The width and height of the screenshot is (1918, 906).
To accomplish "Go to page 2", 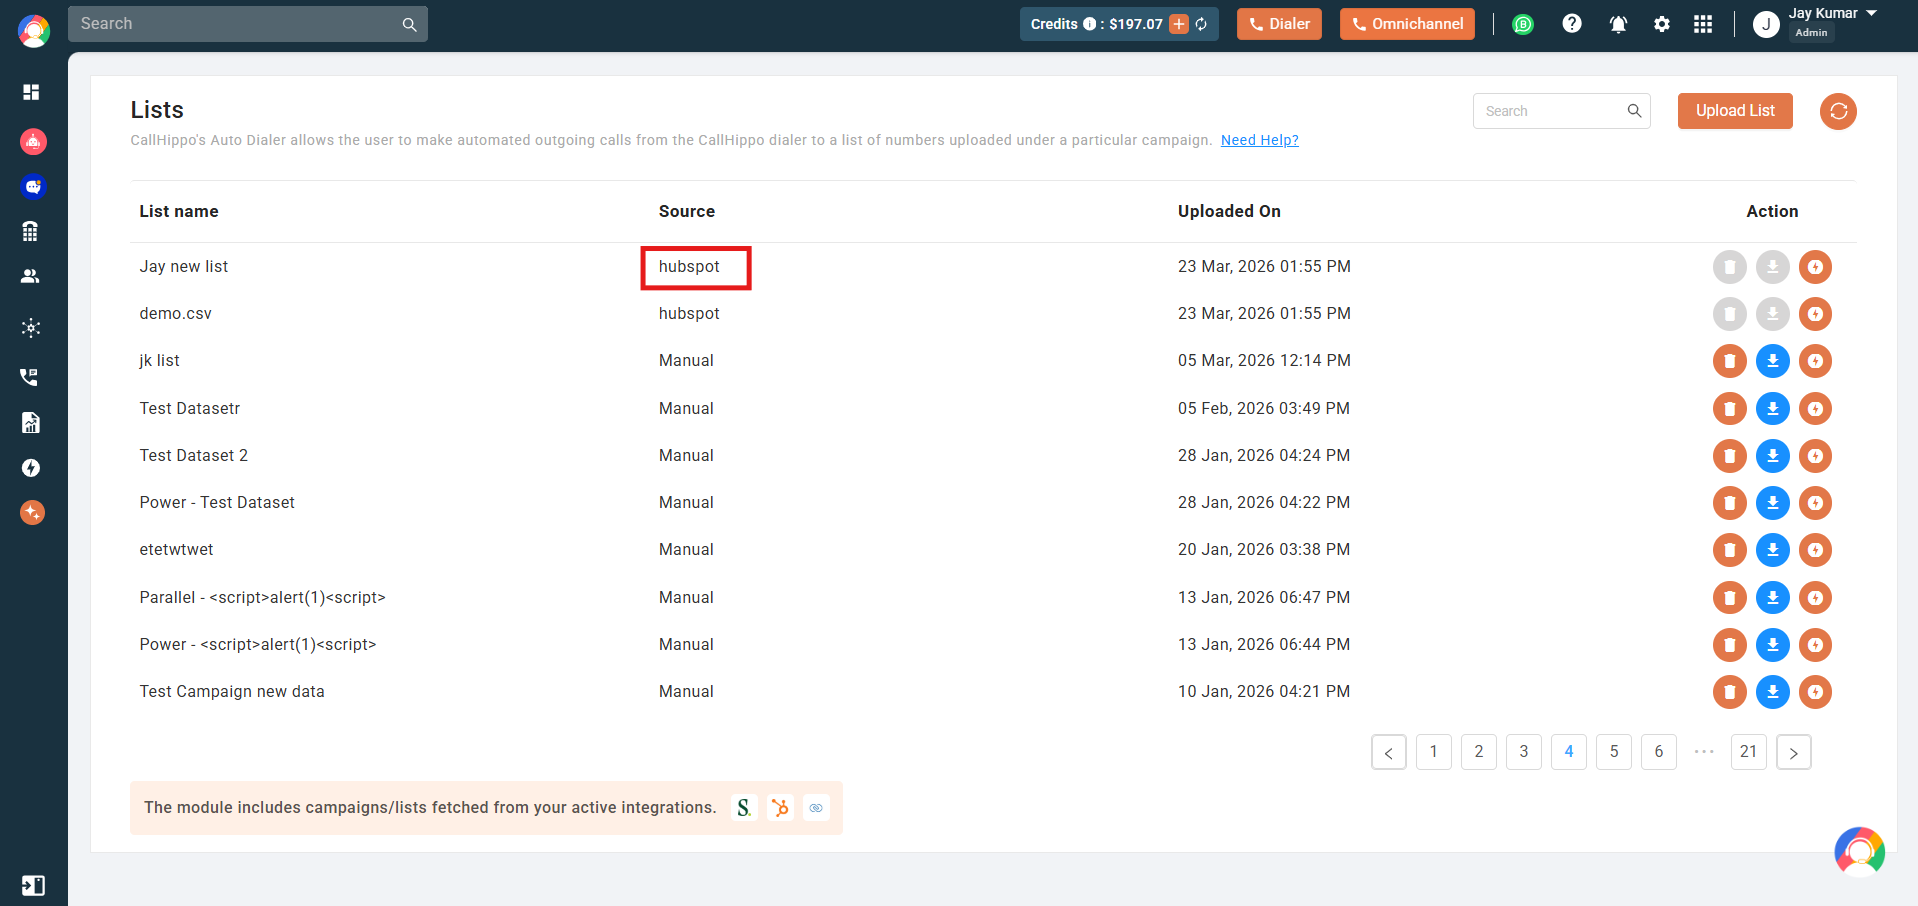I will 1479,752.
